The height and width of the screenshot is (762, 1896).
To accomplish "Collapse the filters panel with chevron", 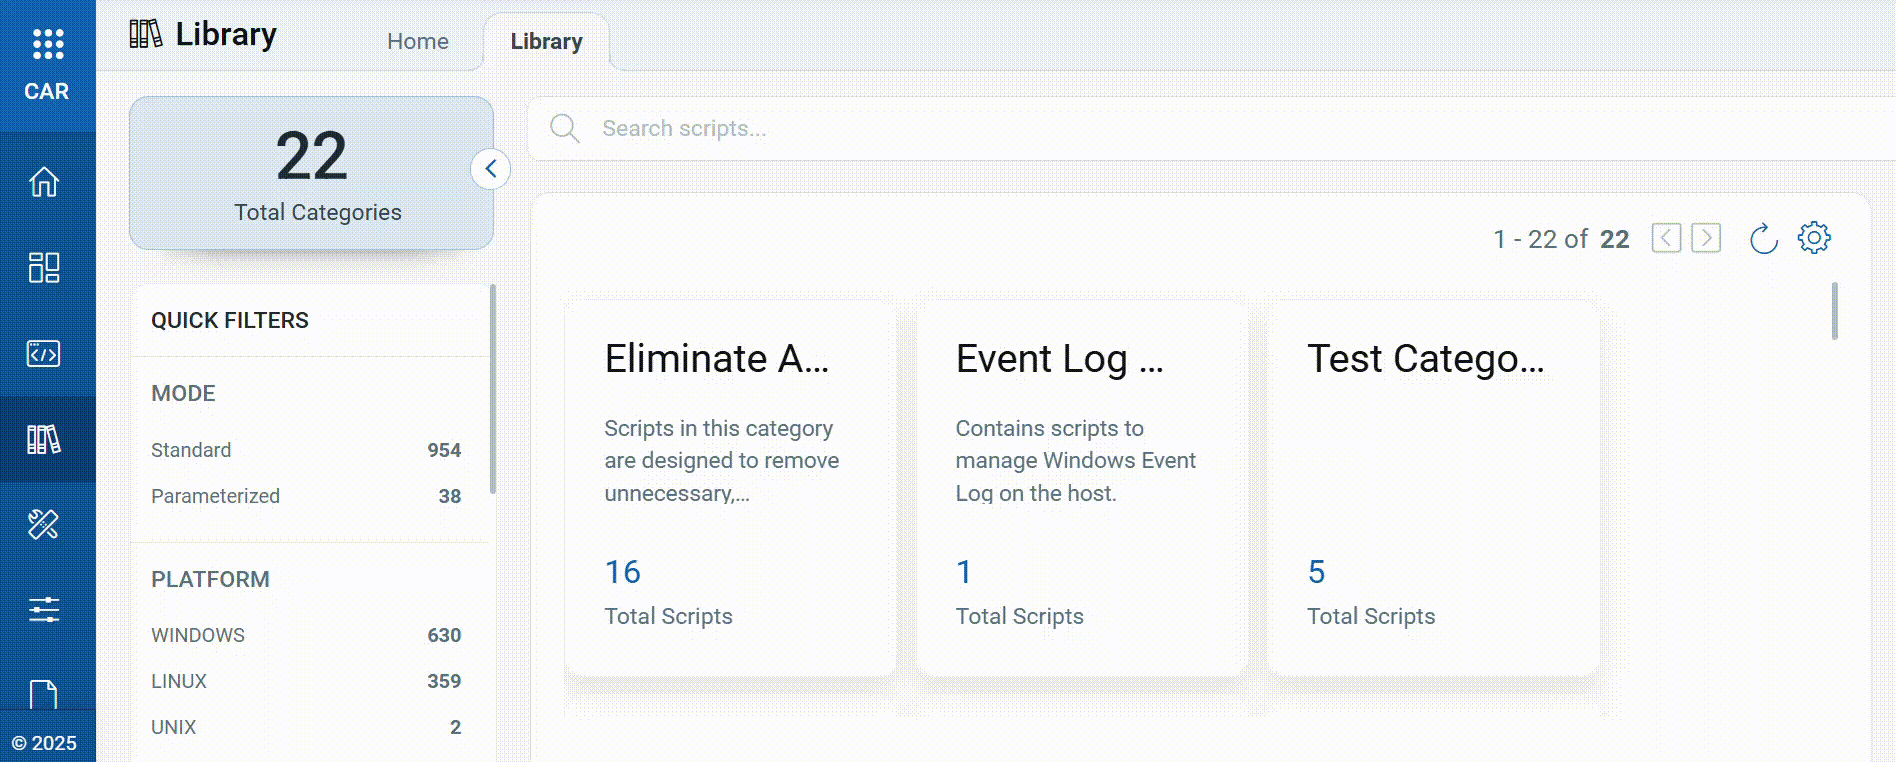I will (x=490, y=169).
